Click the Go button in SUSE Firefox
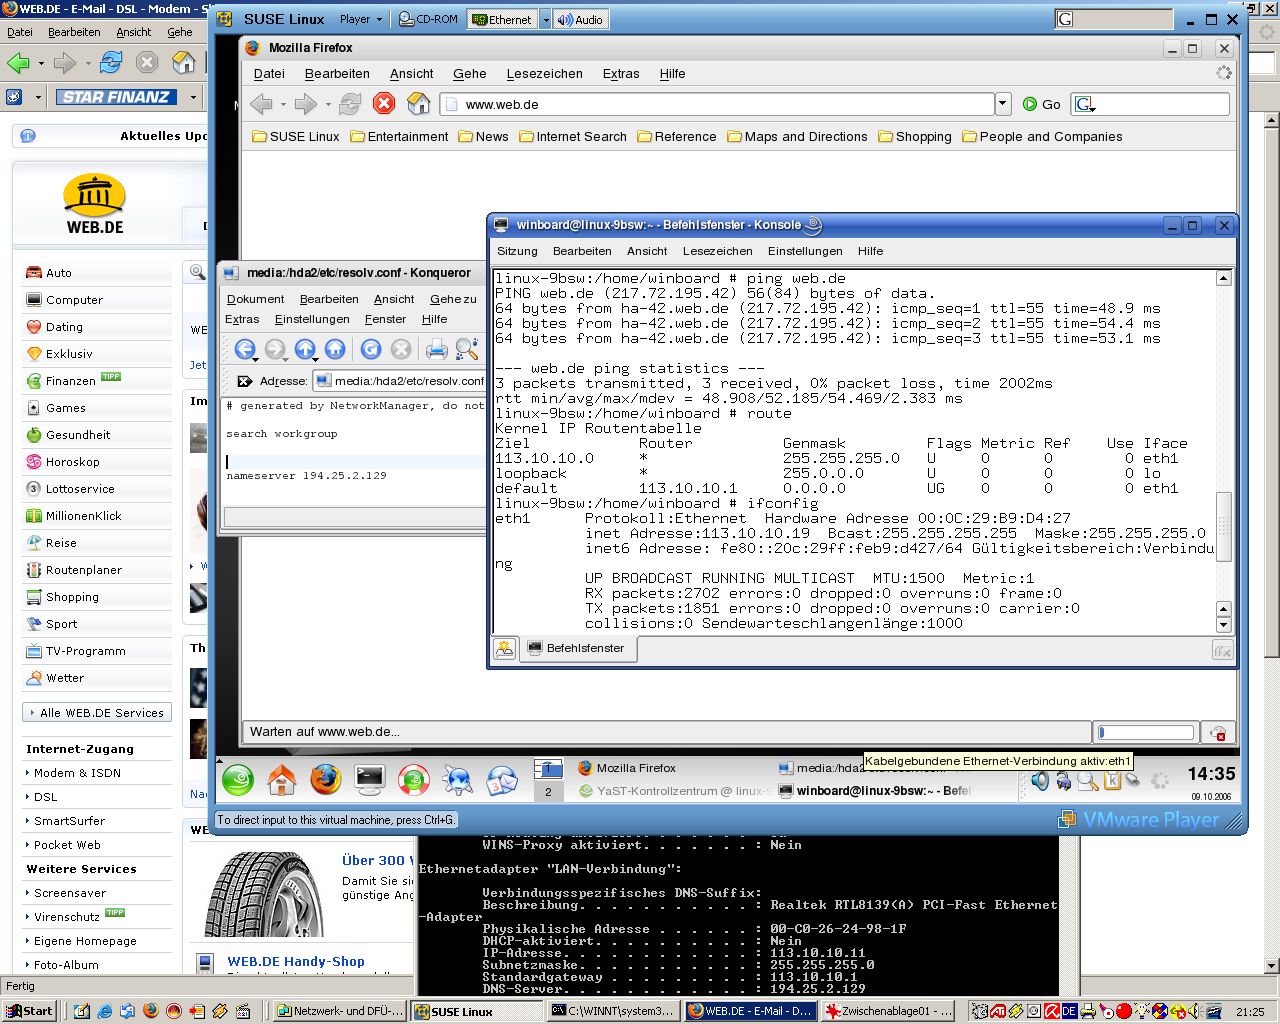Viewport: 1280px width, 1024px height. coord(1042,104)
